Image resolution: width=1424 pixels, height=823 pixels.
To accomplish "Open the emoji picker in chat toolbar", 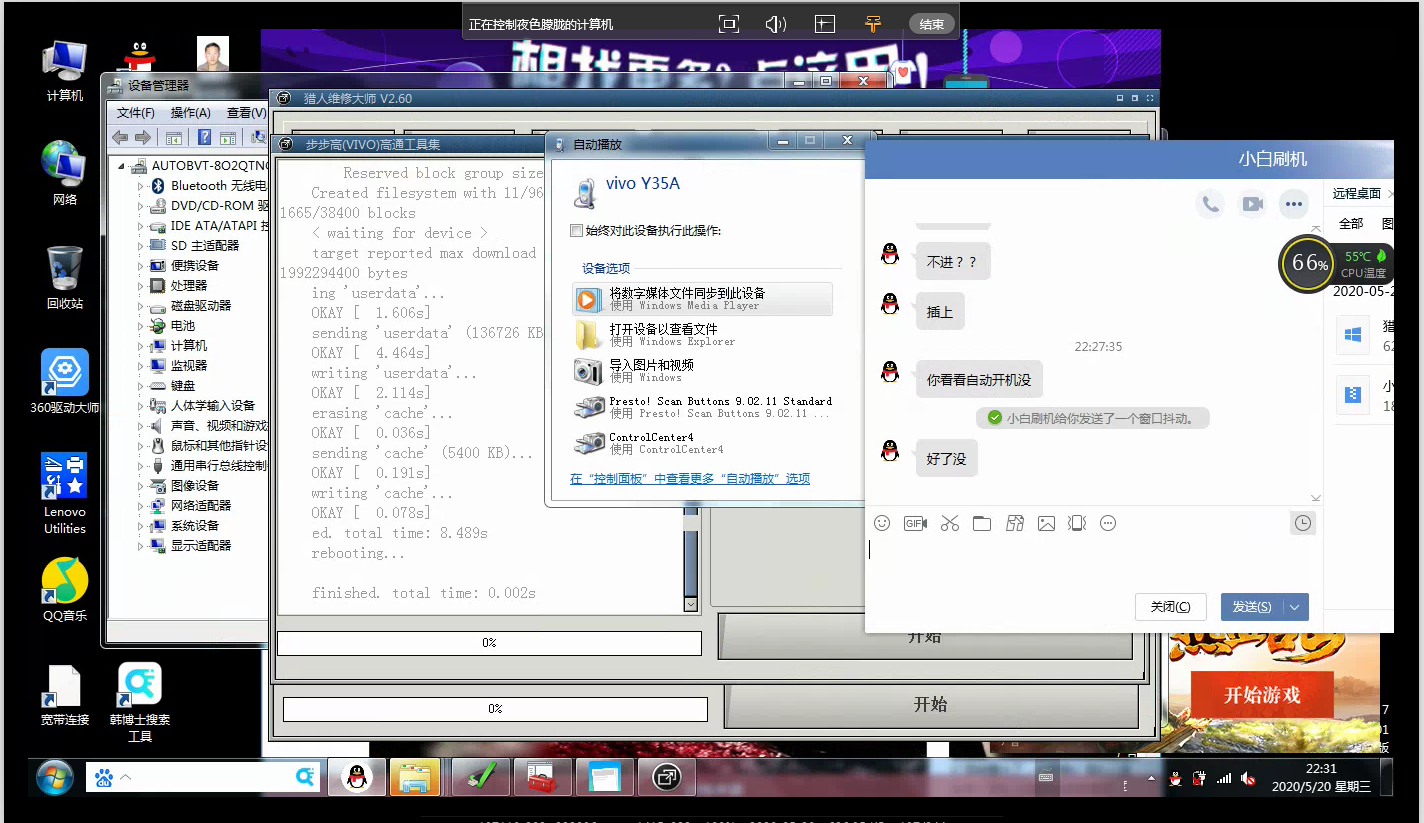I will click(882, 523).
